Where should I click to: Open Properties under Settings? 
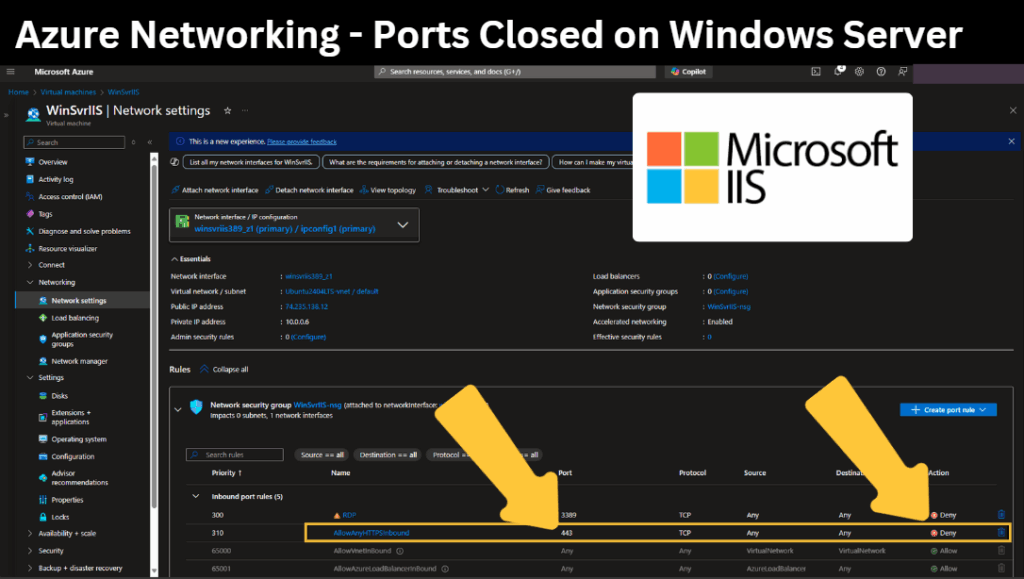(67, 500)
